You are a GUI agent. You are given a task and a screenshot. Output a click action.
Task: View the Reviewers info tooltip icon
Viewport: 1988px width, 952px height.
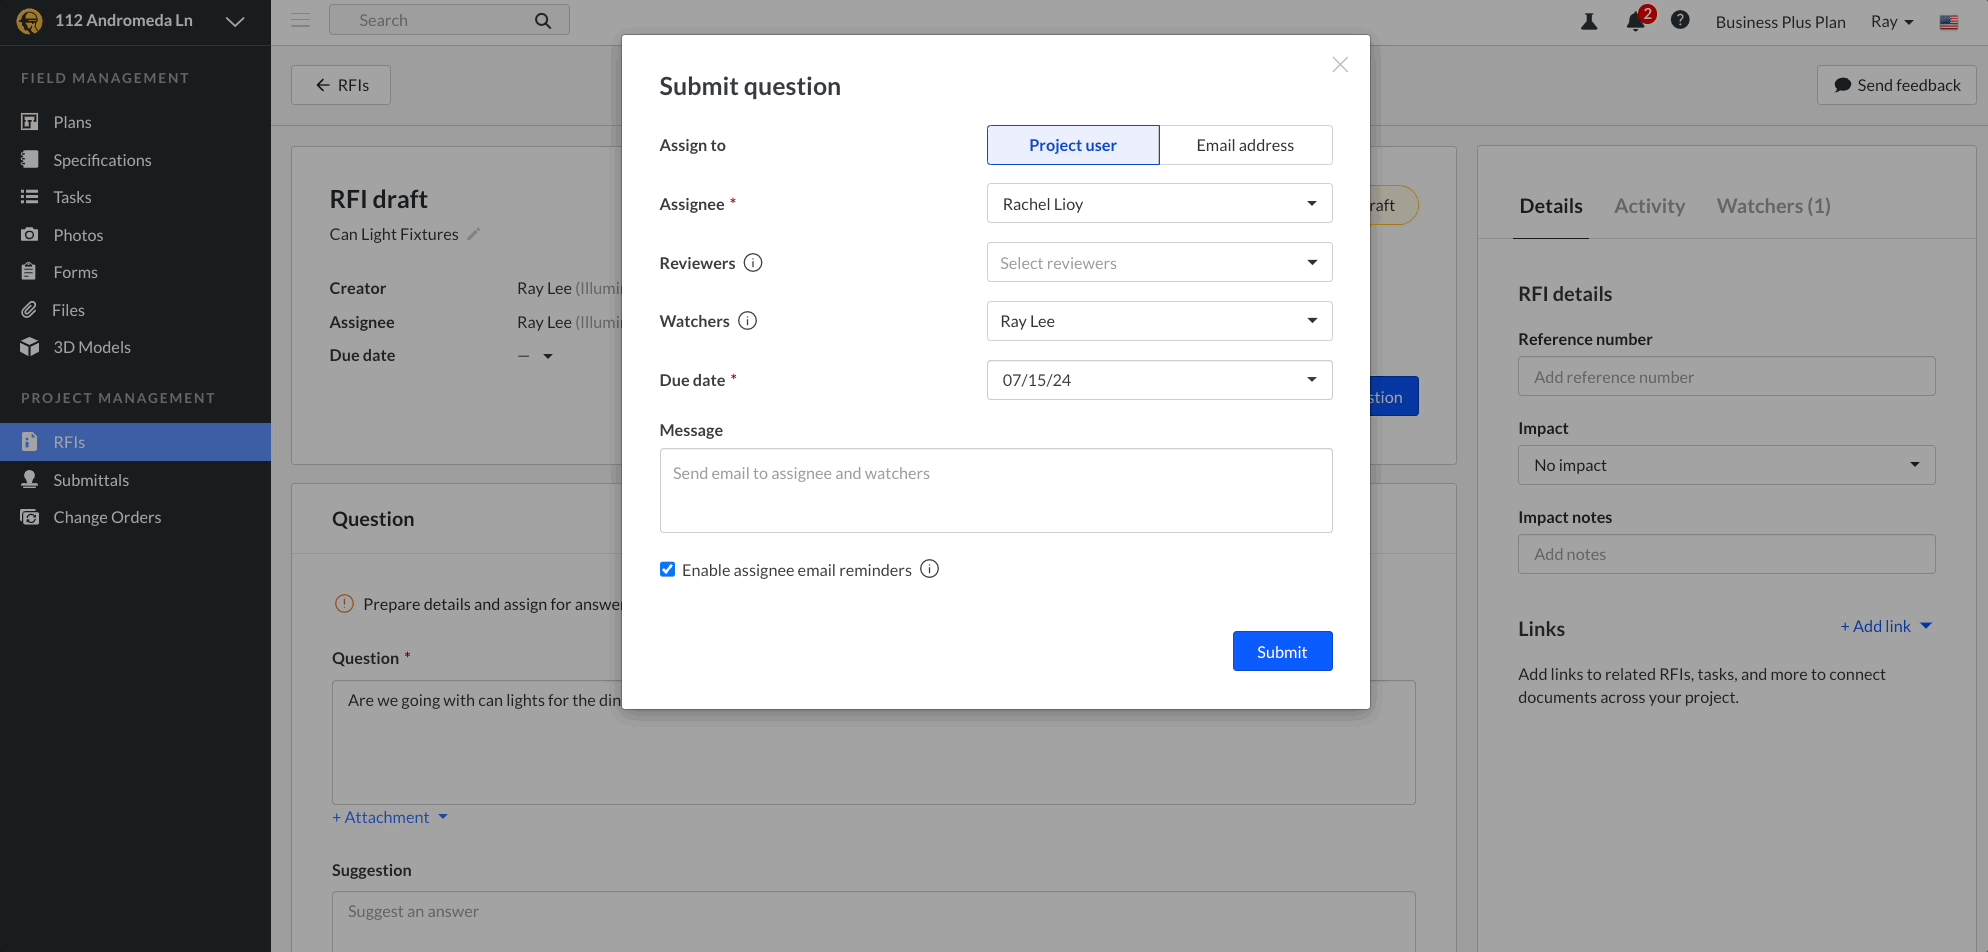(753, 262)
